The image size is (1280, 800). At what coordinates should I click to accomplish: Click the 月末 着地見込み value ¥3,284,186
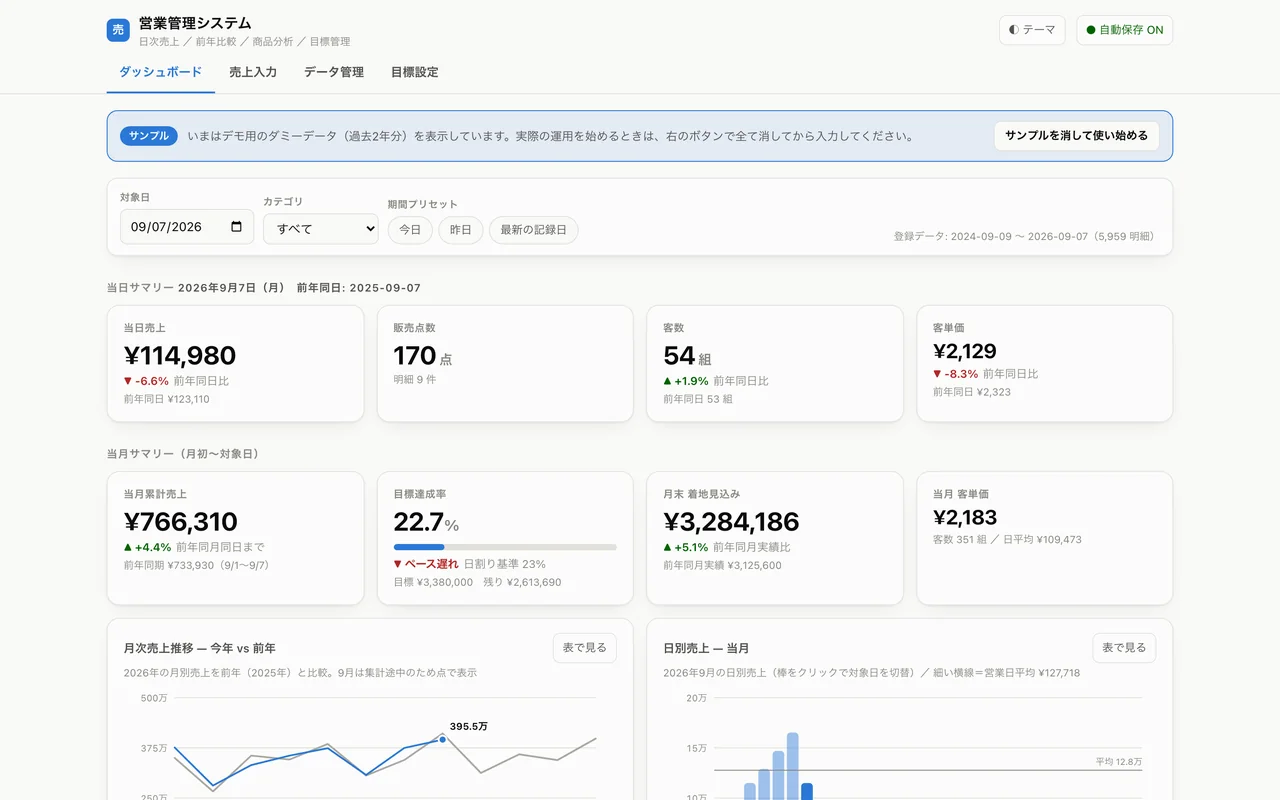point(732,522)
